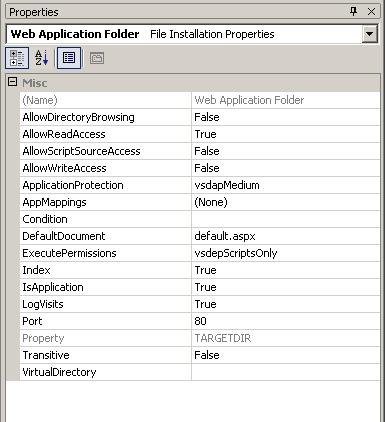Select the LogVisits True value

[x=286, y=304]
